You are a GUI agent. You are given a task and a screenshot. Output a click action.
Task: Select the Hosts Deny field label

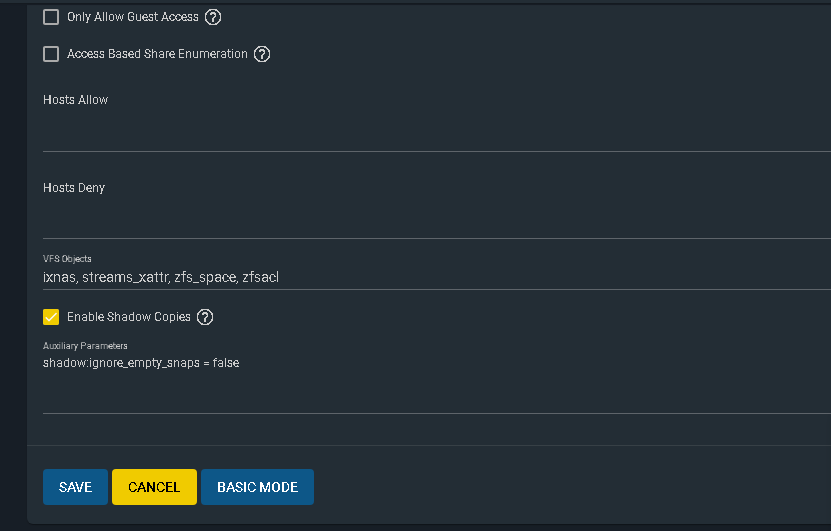click(74, 188)
